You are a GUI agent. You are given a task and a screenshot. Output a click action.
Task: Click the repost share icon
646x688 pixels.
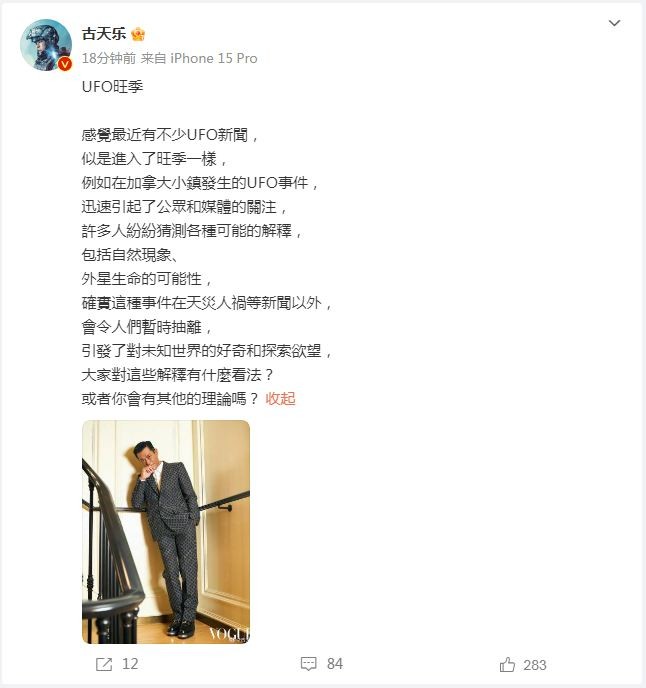[104, 664]
